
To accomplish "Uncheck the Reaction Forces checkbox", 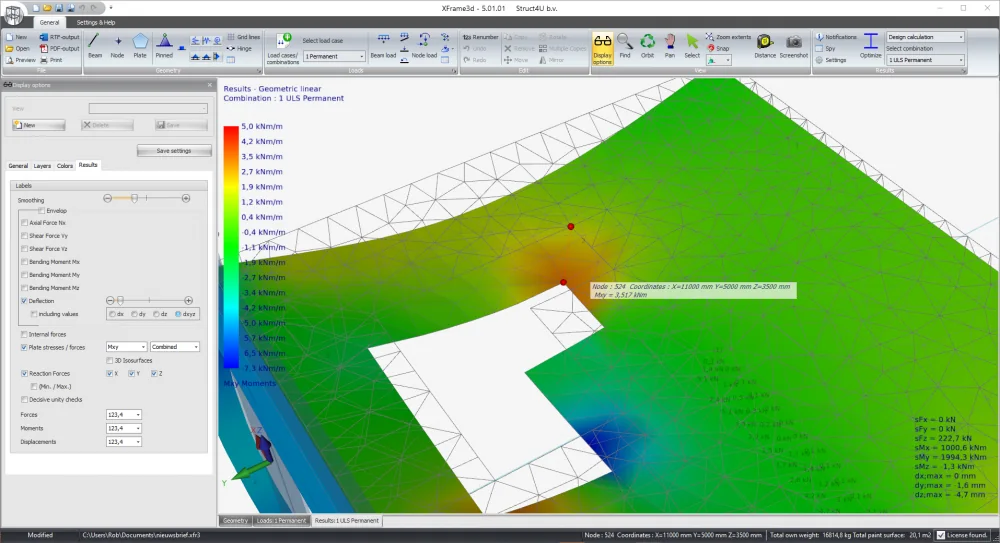I will [24, 374].
